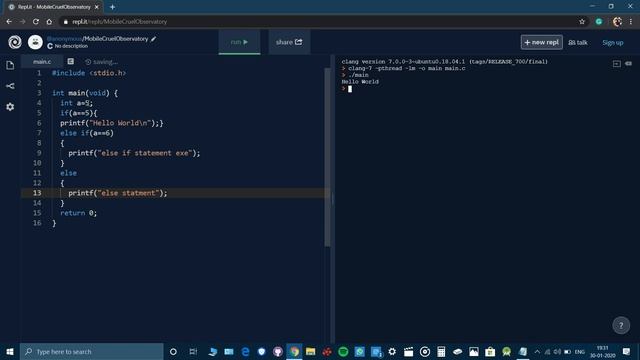Open the @anonymous profile link

[64, 39]
